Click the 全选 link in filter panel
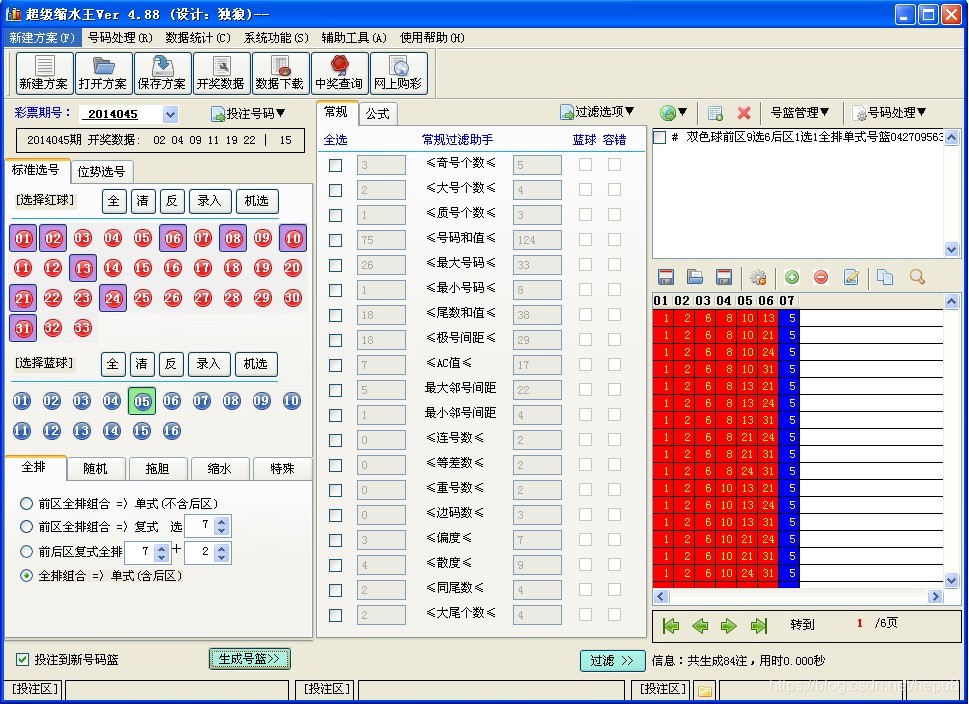Viewport: 969px width, 704px height. point(336,140)
